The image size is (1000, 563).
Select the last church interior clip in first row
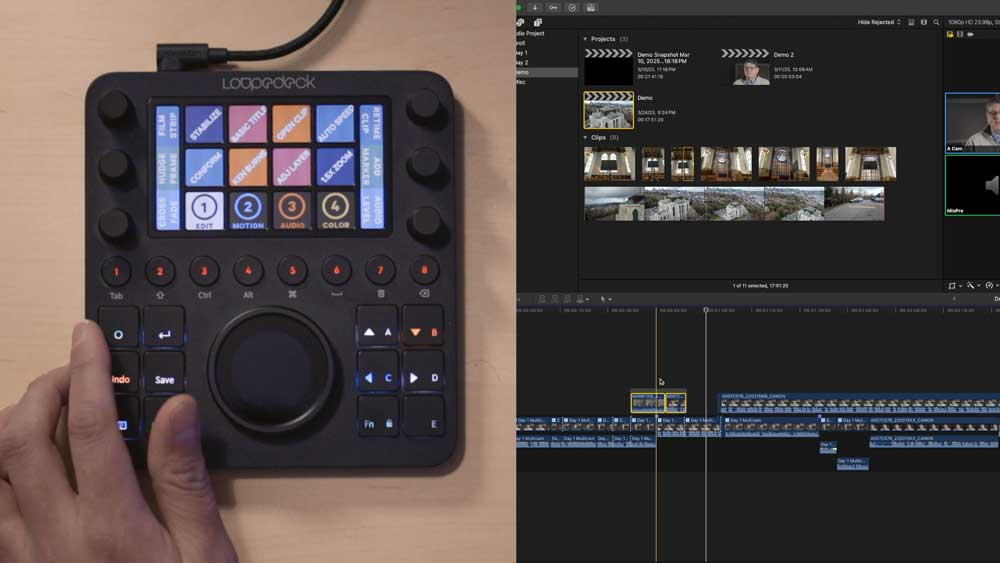871,164
